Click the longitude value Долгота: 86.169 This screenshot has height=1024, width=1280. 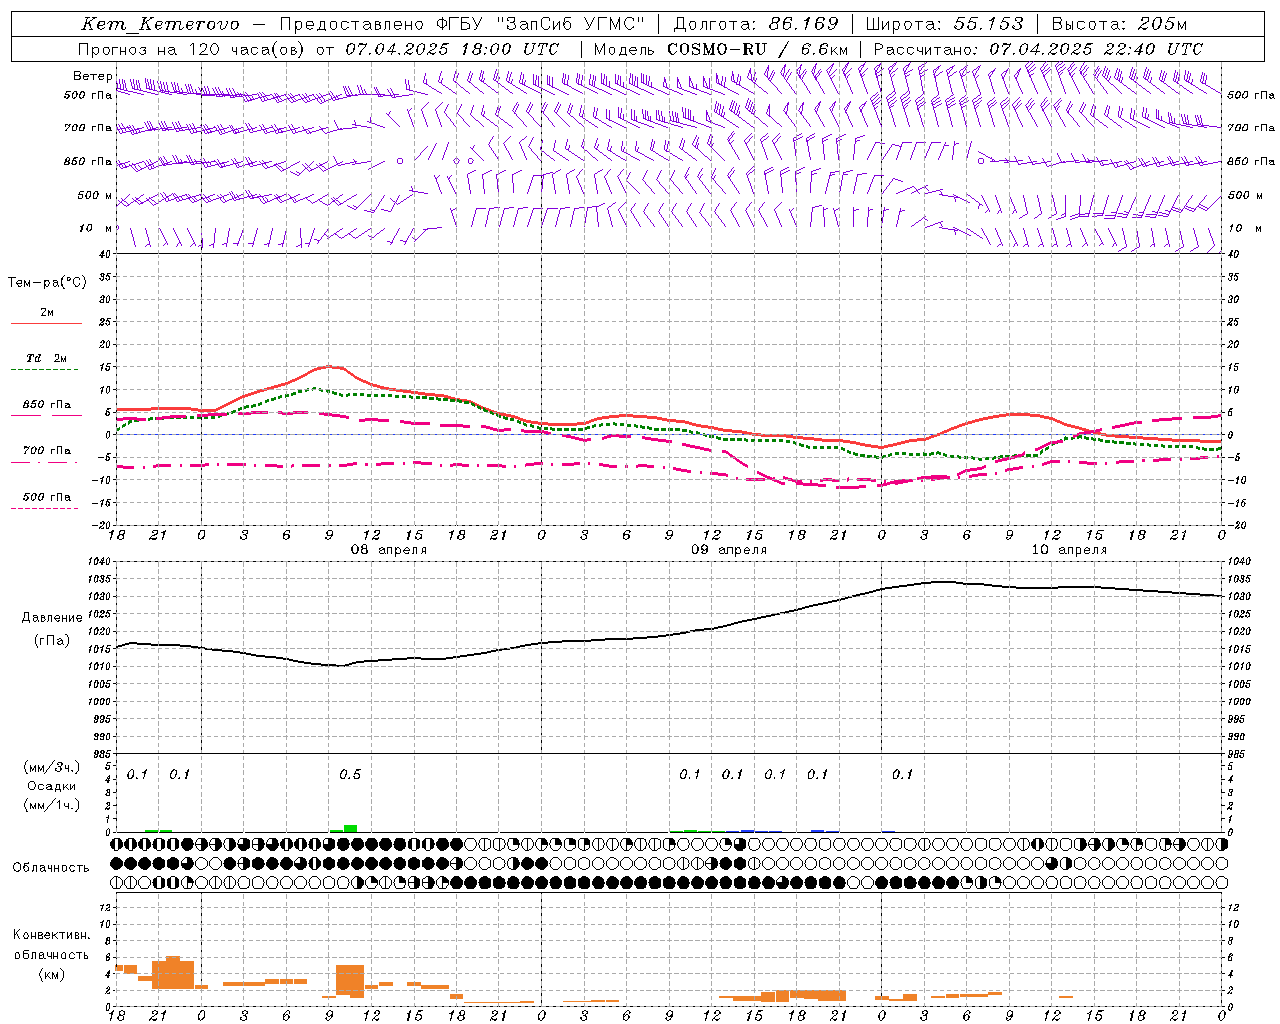pyautogui.click(x=756, y=25)
